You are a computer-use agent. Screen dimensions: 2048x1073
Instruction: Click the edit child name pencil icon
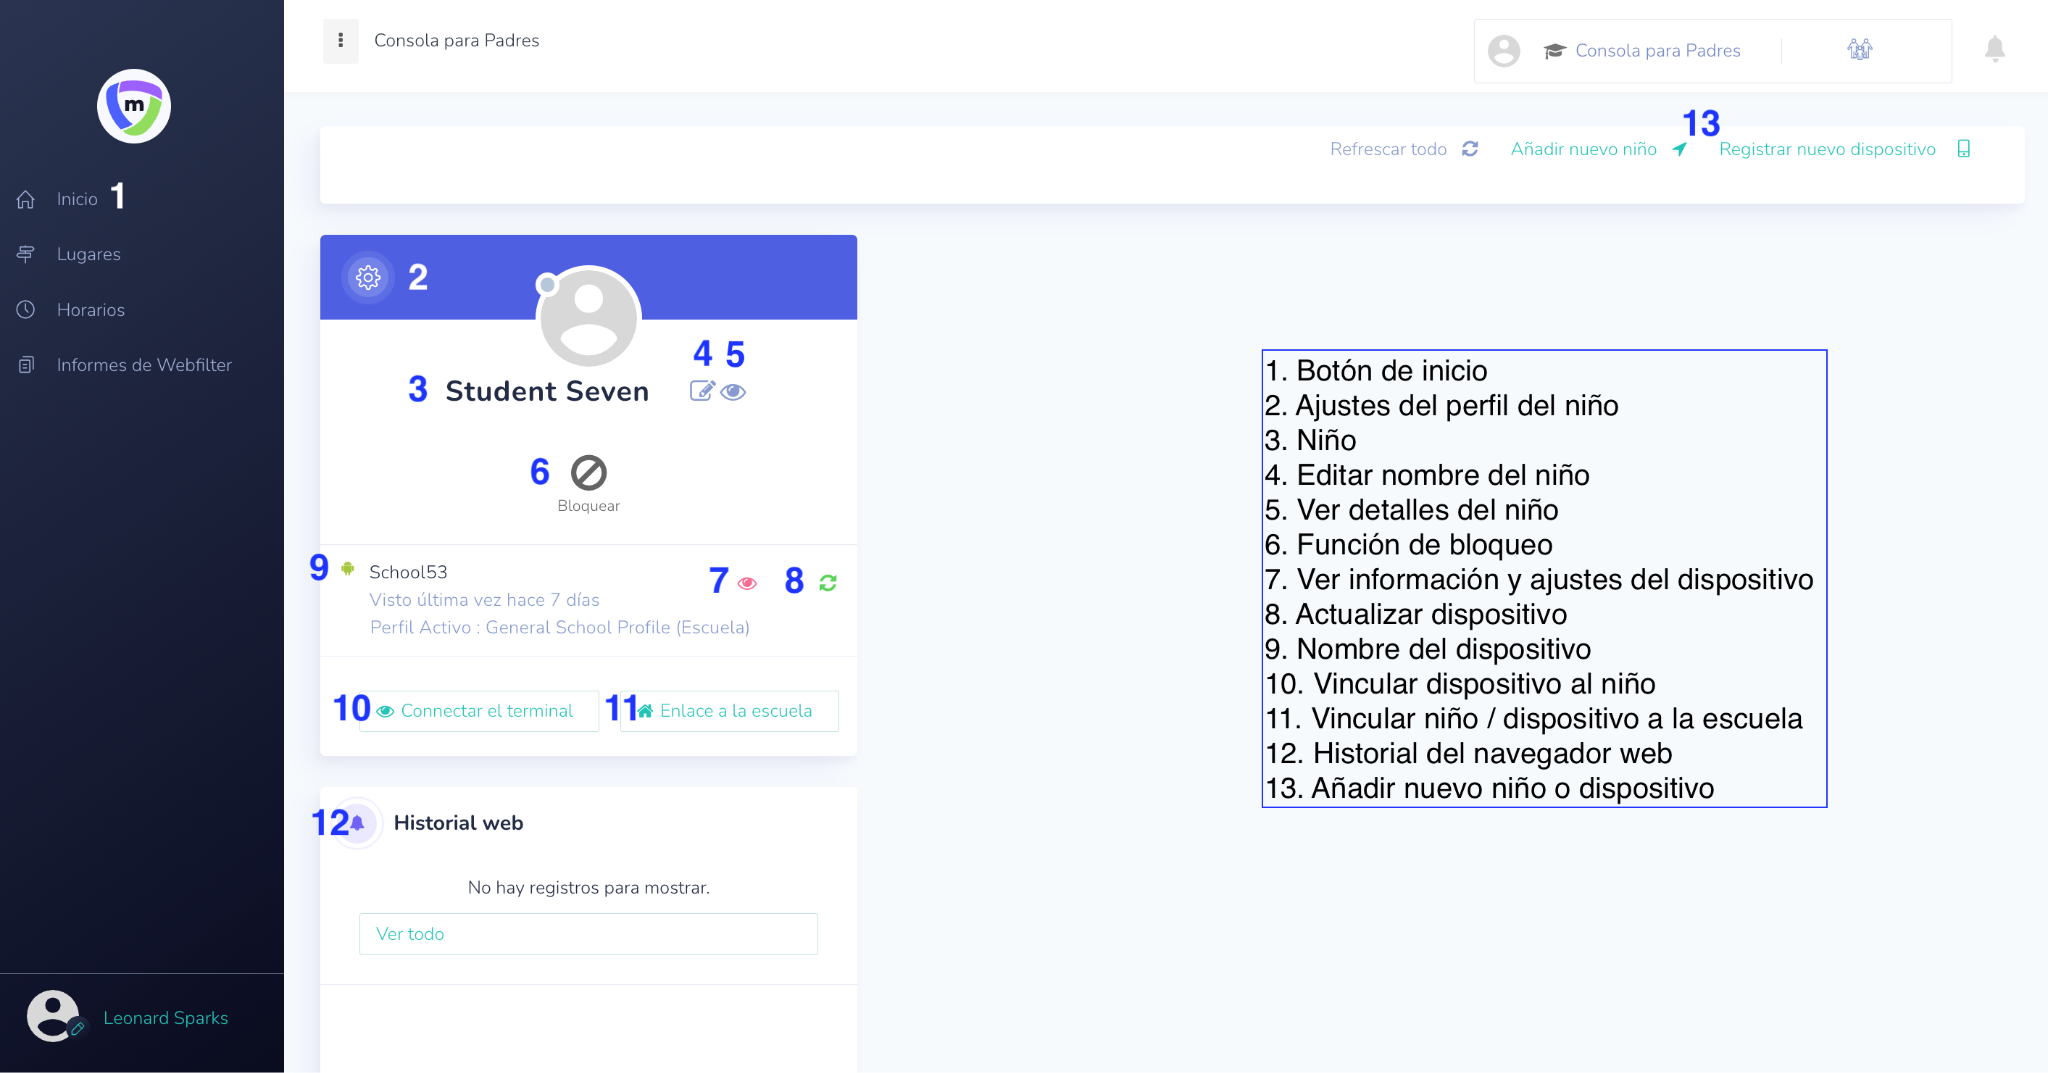click(x=702, y=391)
